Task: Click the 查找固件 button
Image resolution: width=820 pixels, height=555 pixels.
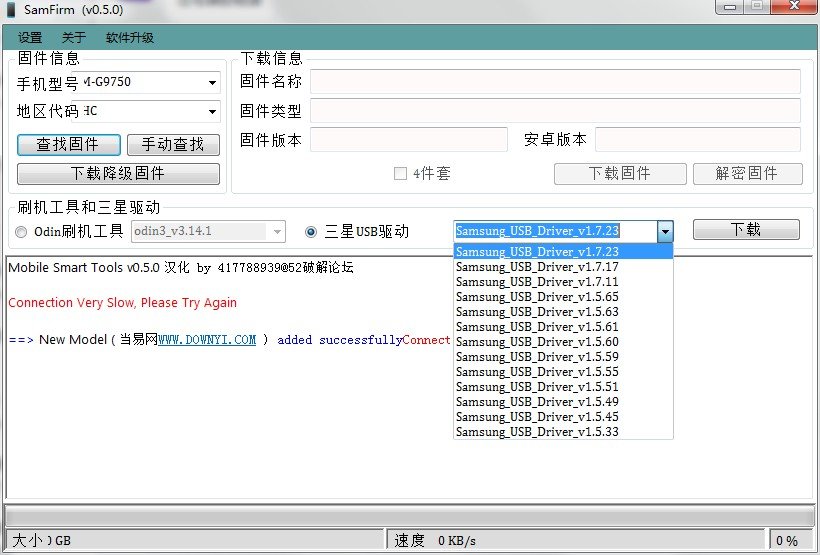Action: click(68, 145)
